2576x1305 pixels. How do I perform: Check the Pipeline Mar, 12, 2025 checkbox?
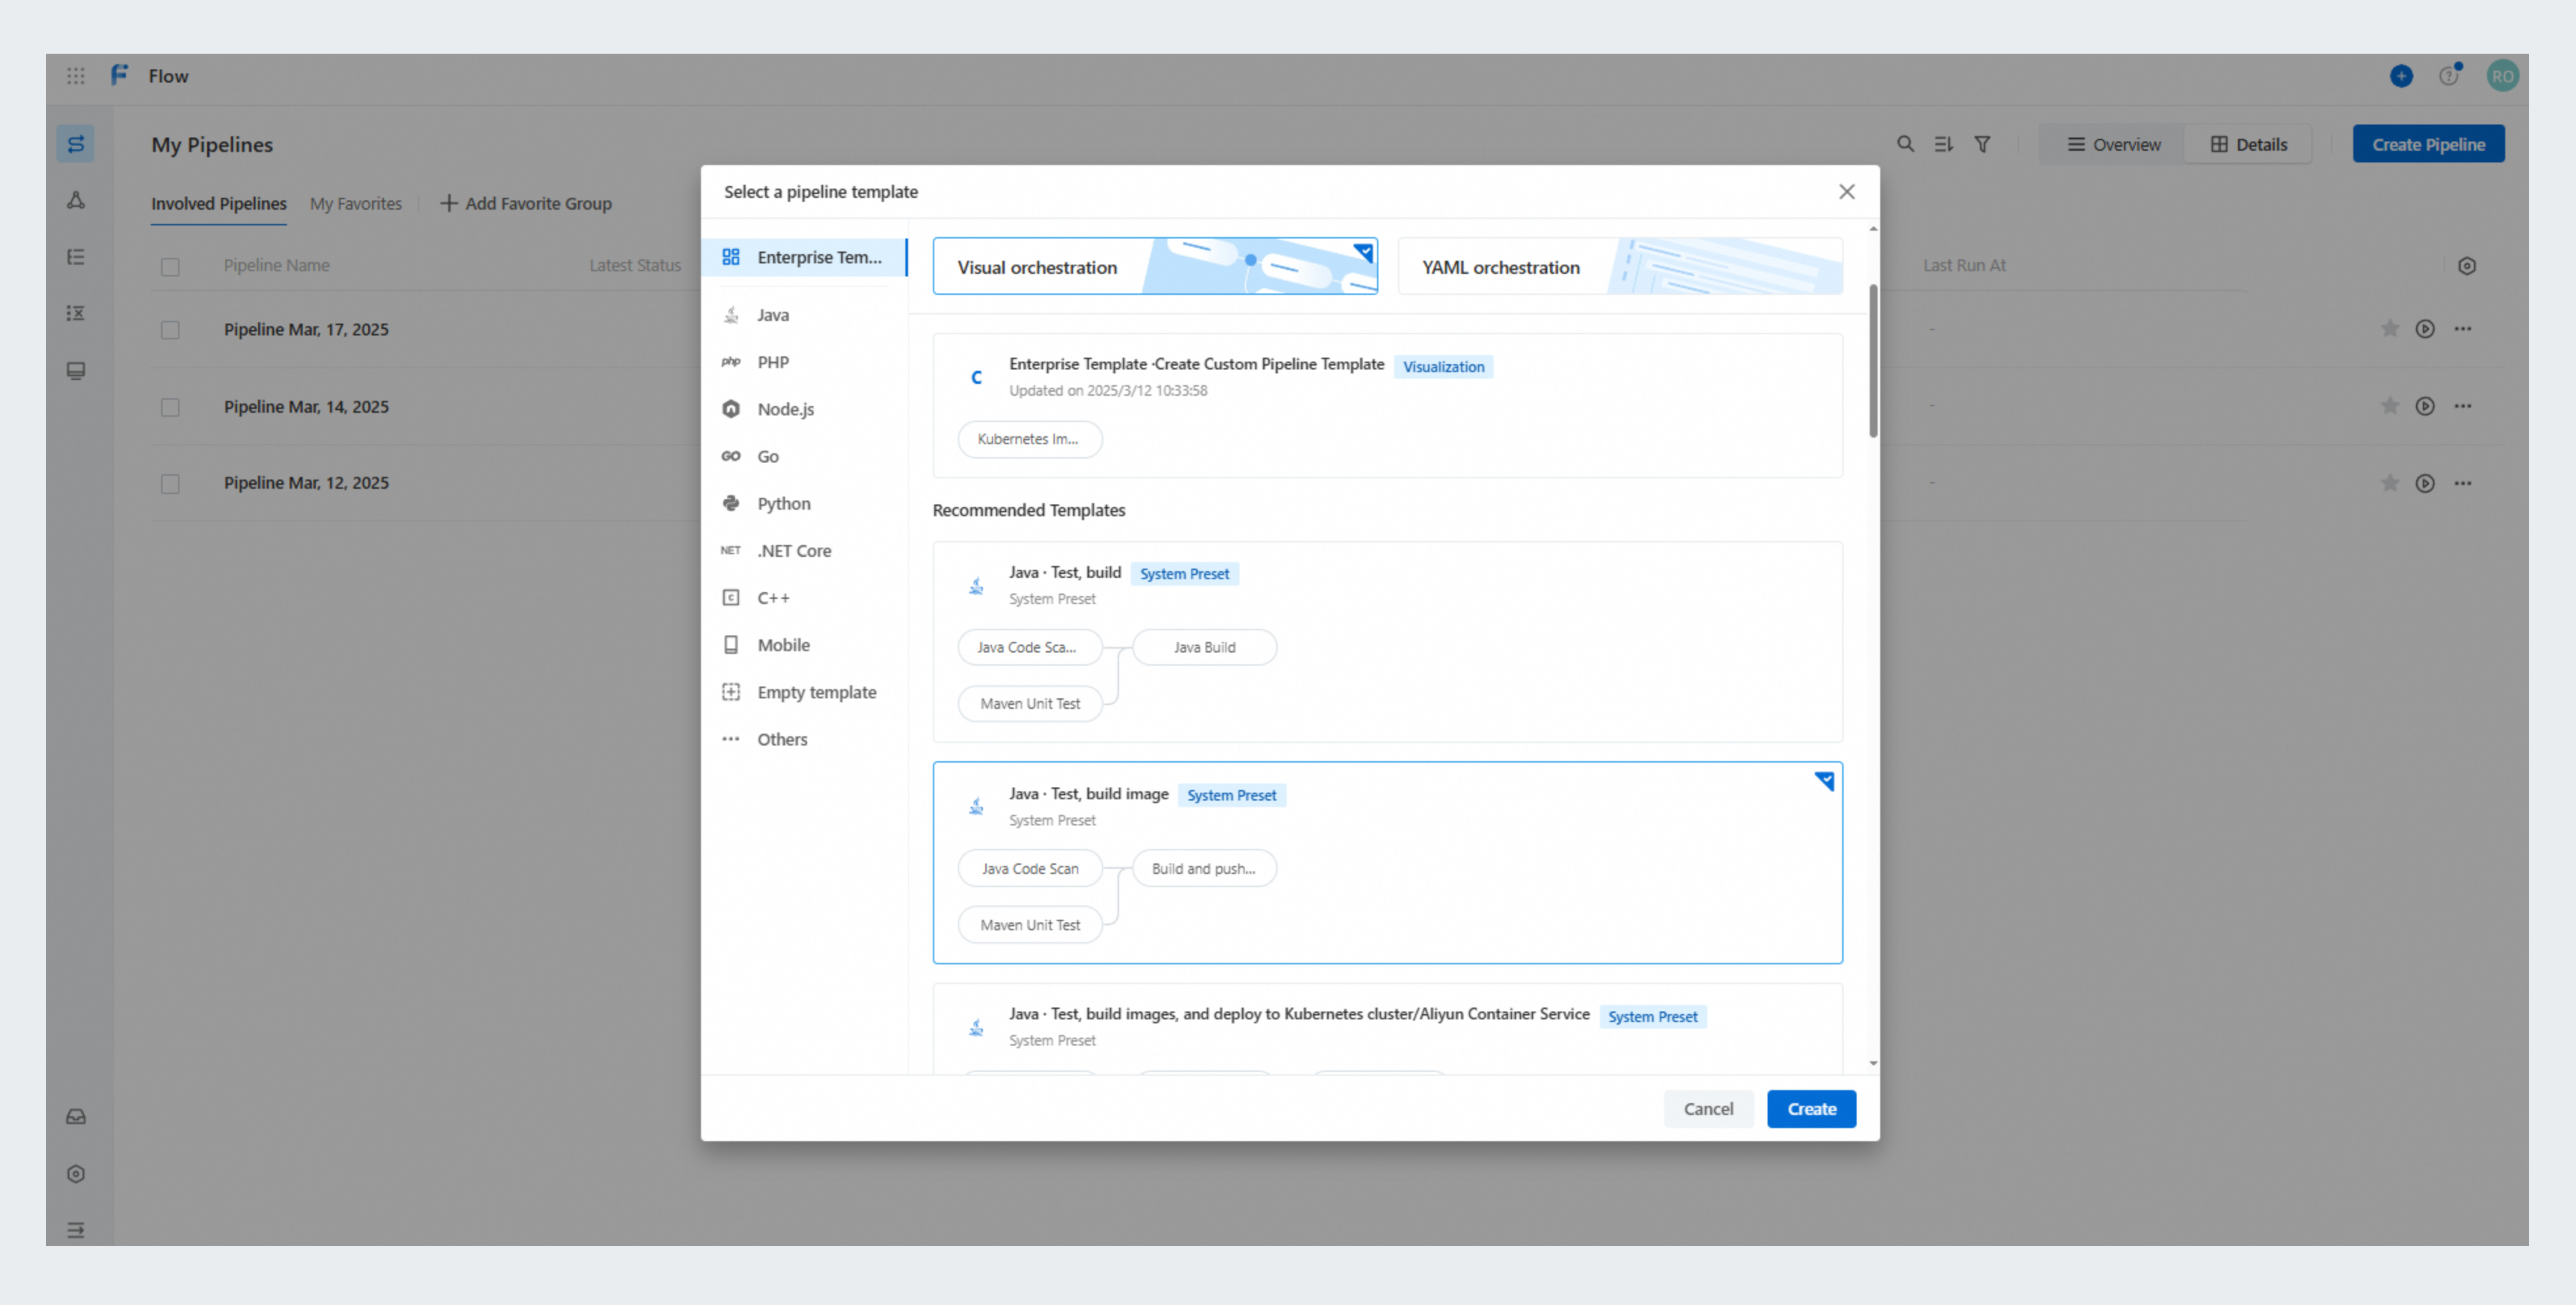(170, 484)
